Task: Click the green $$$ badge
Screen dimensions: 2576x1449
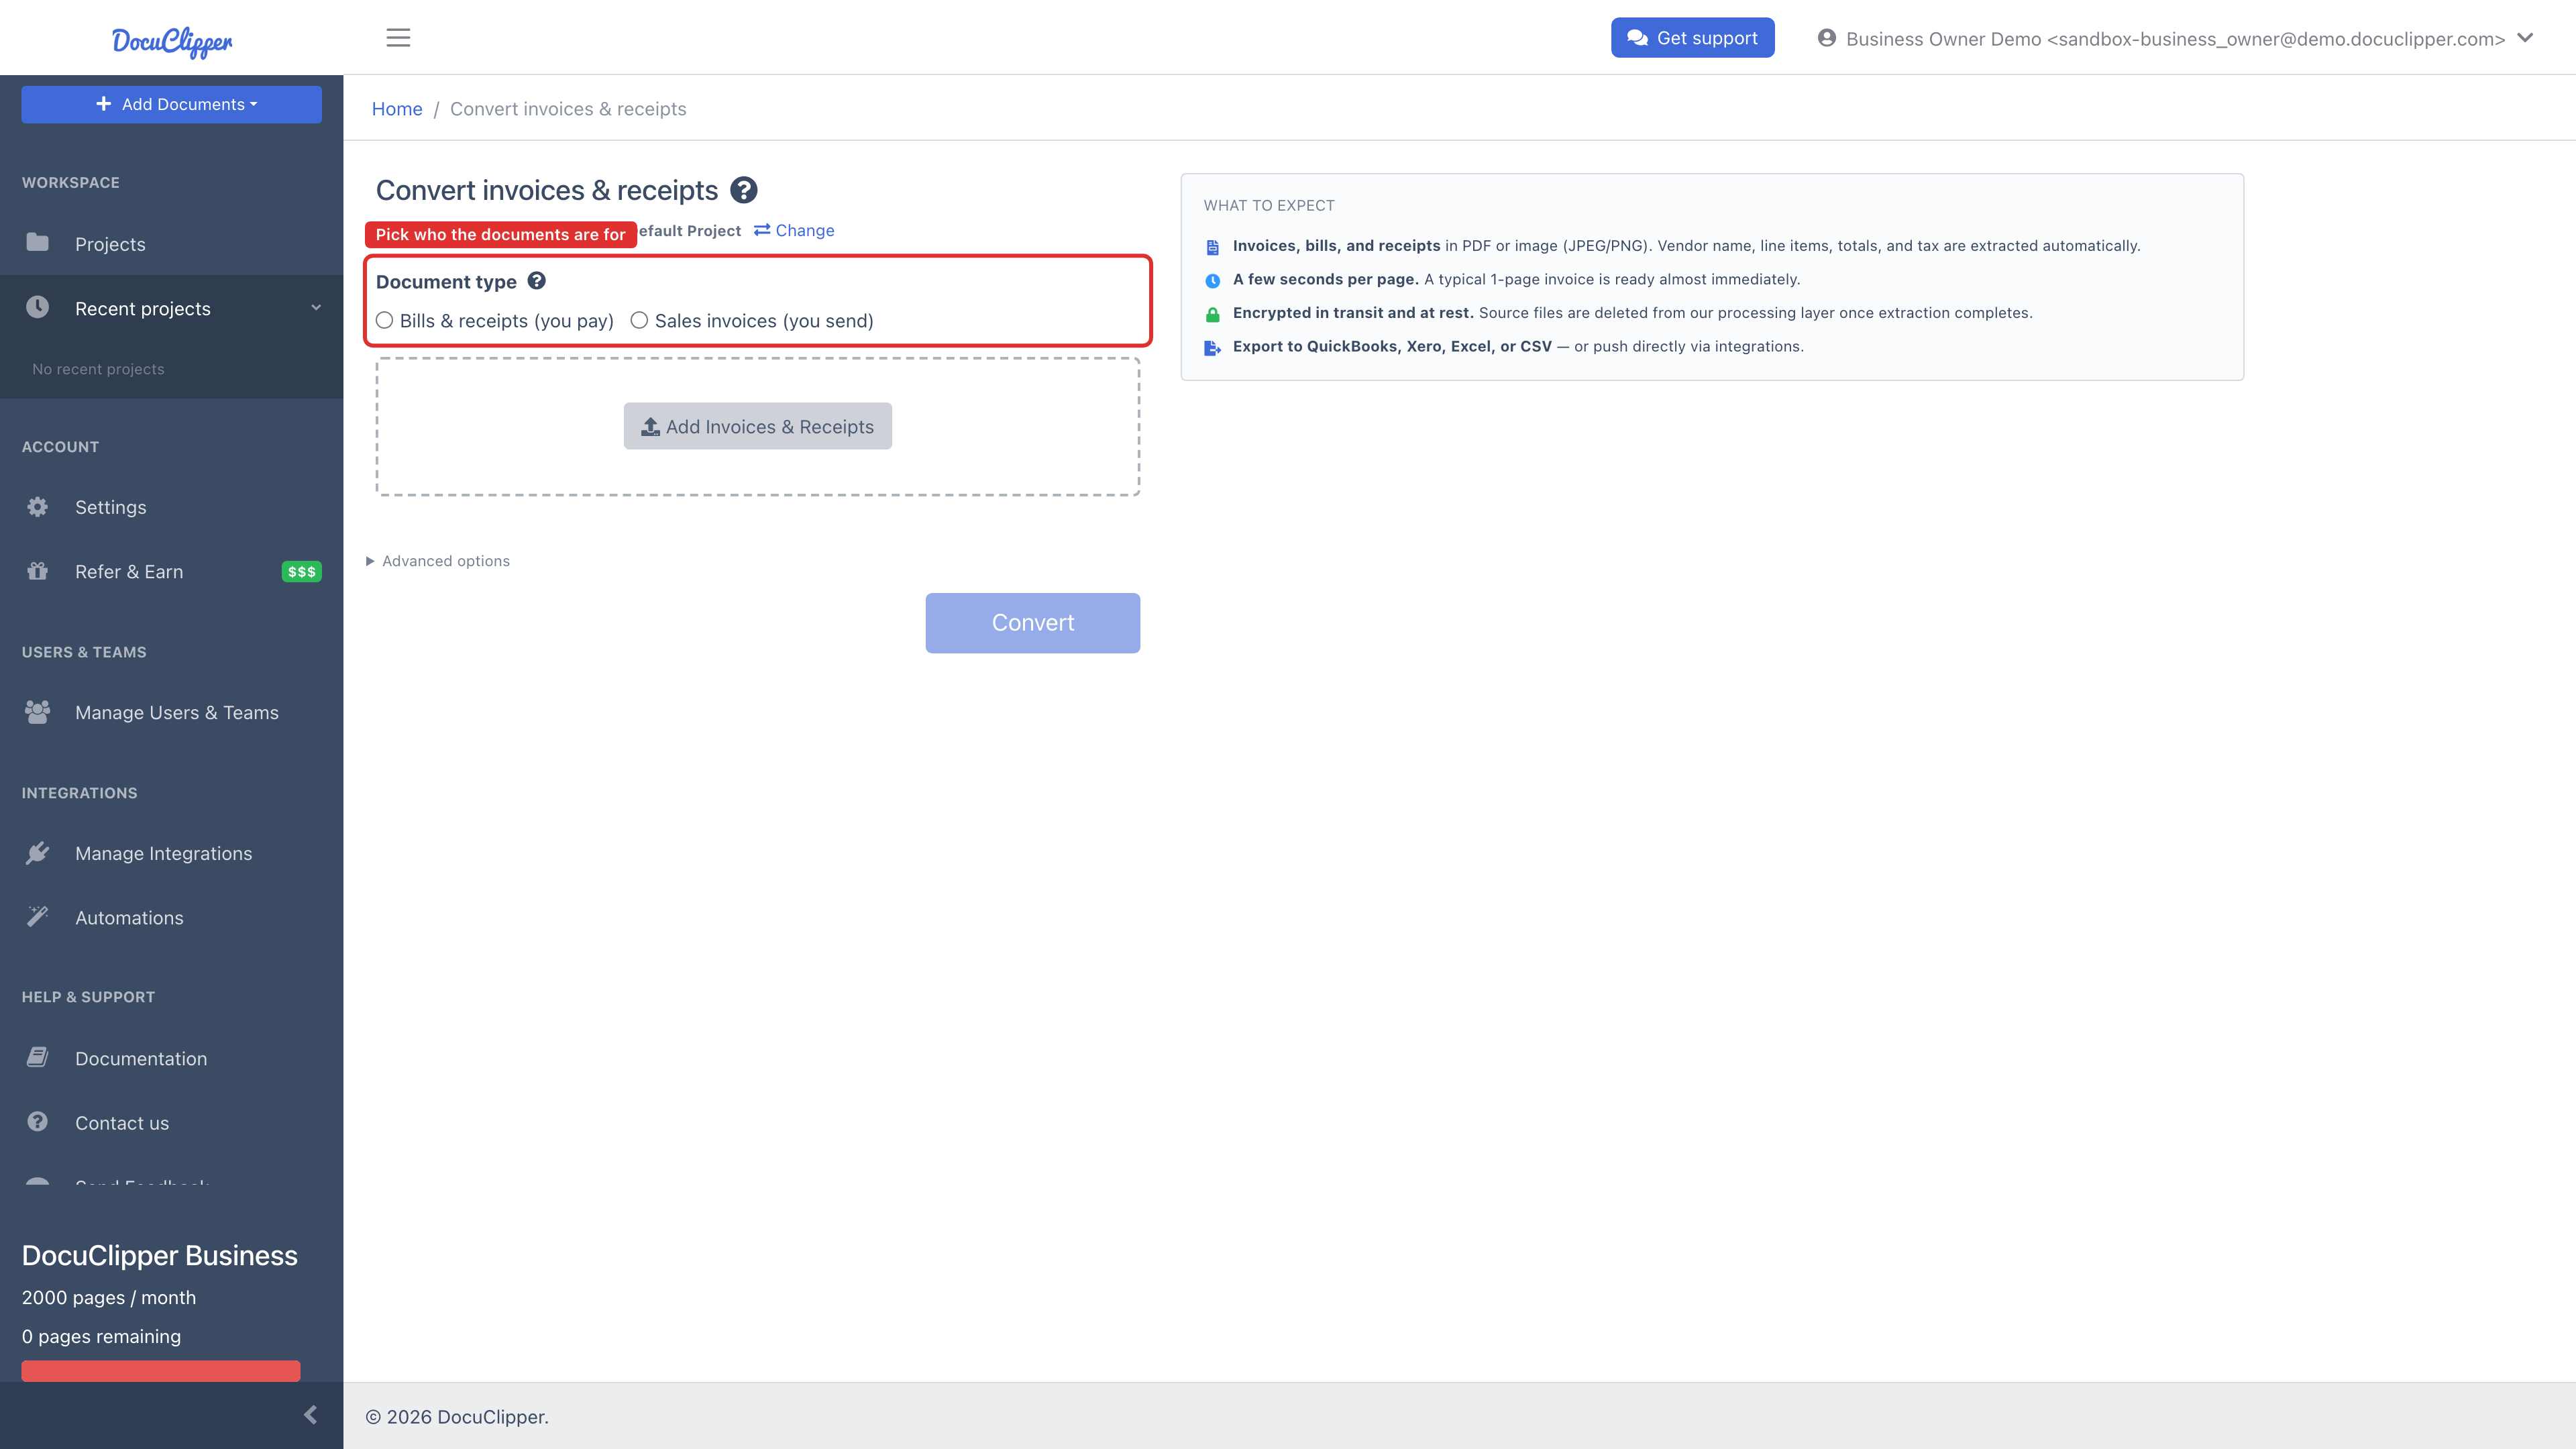Action: (301, 572)
